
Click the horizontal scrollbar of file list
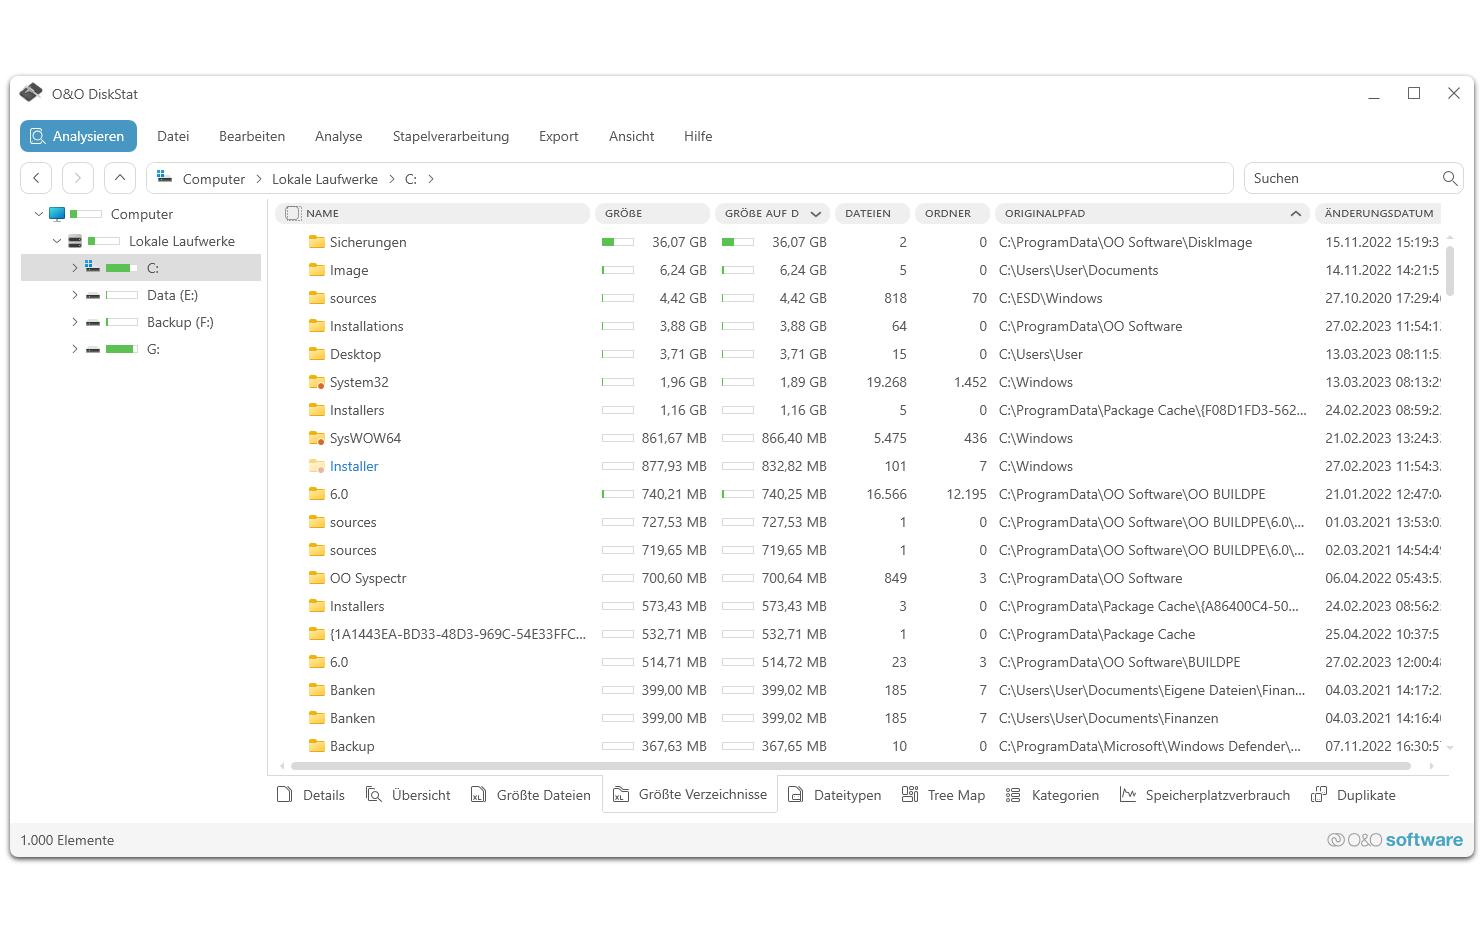pos(850,766)
